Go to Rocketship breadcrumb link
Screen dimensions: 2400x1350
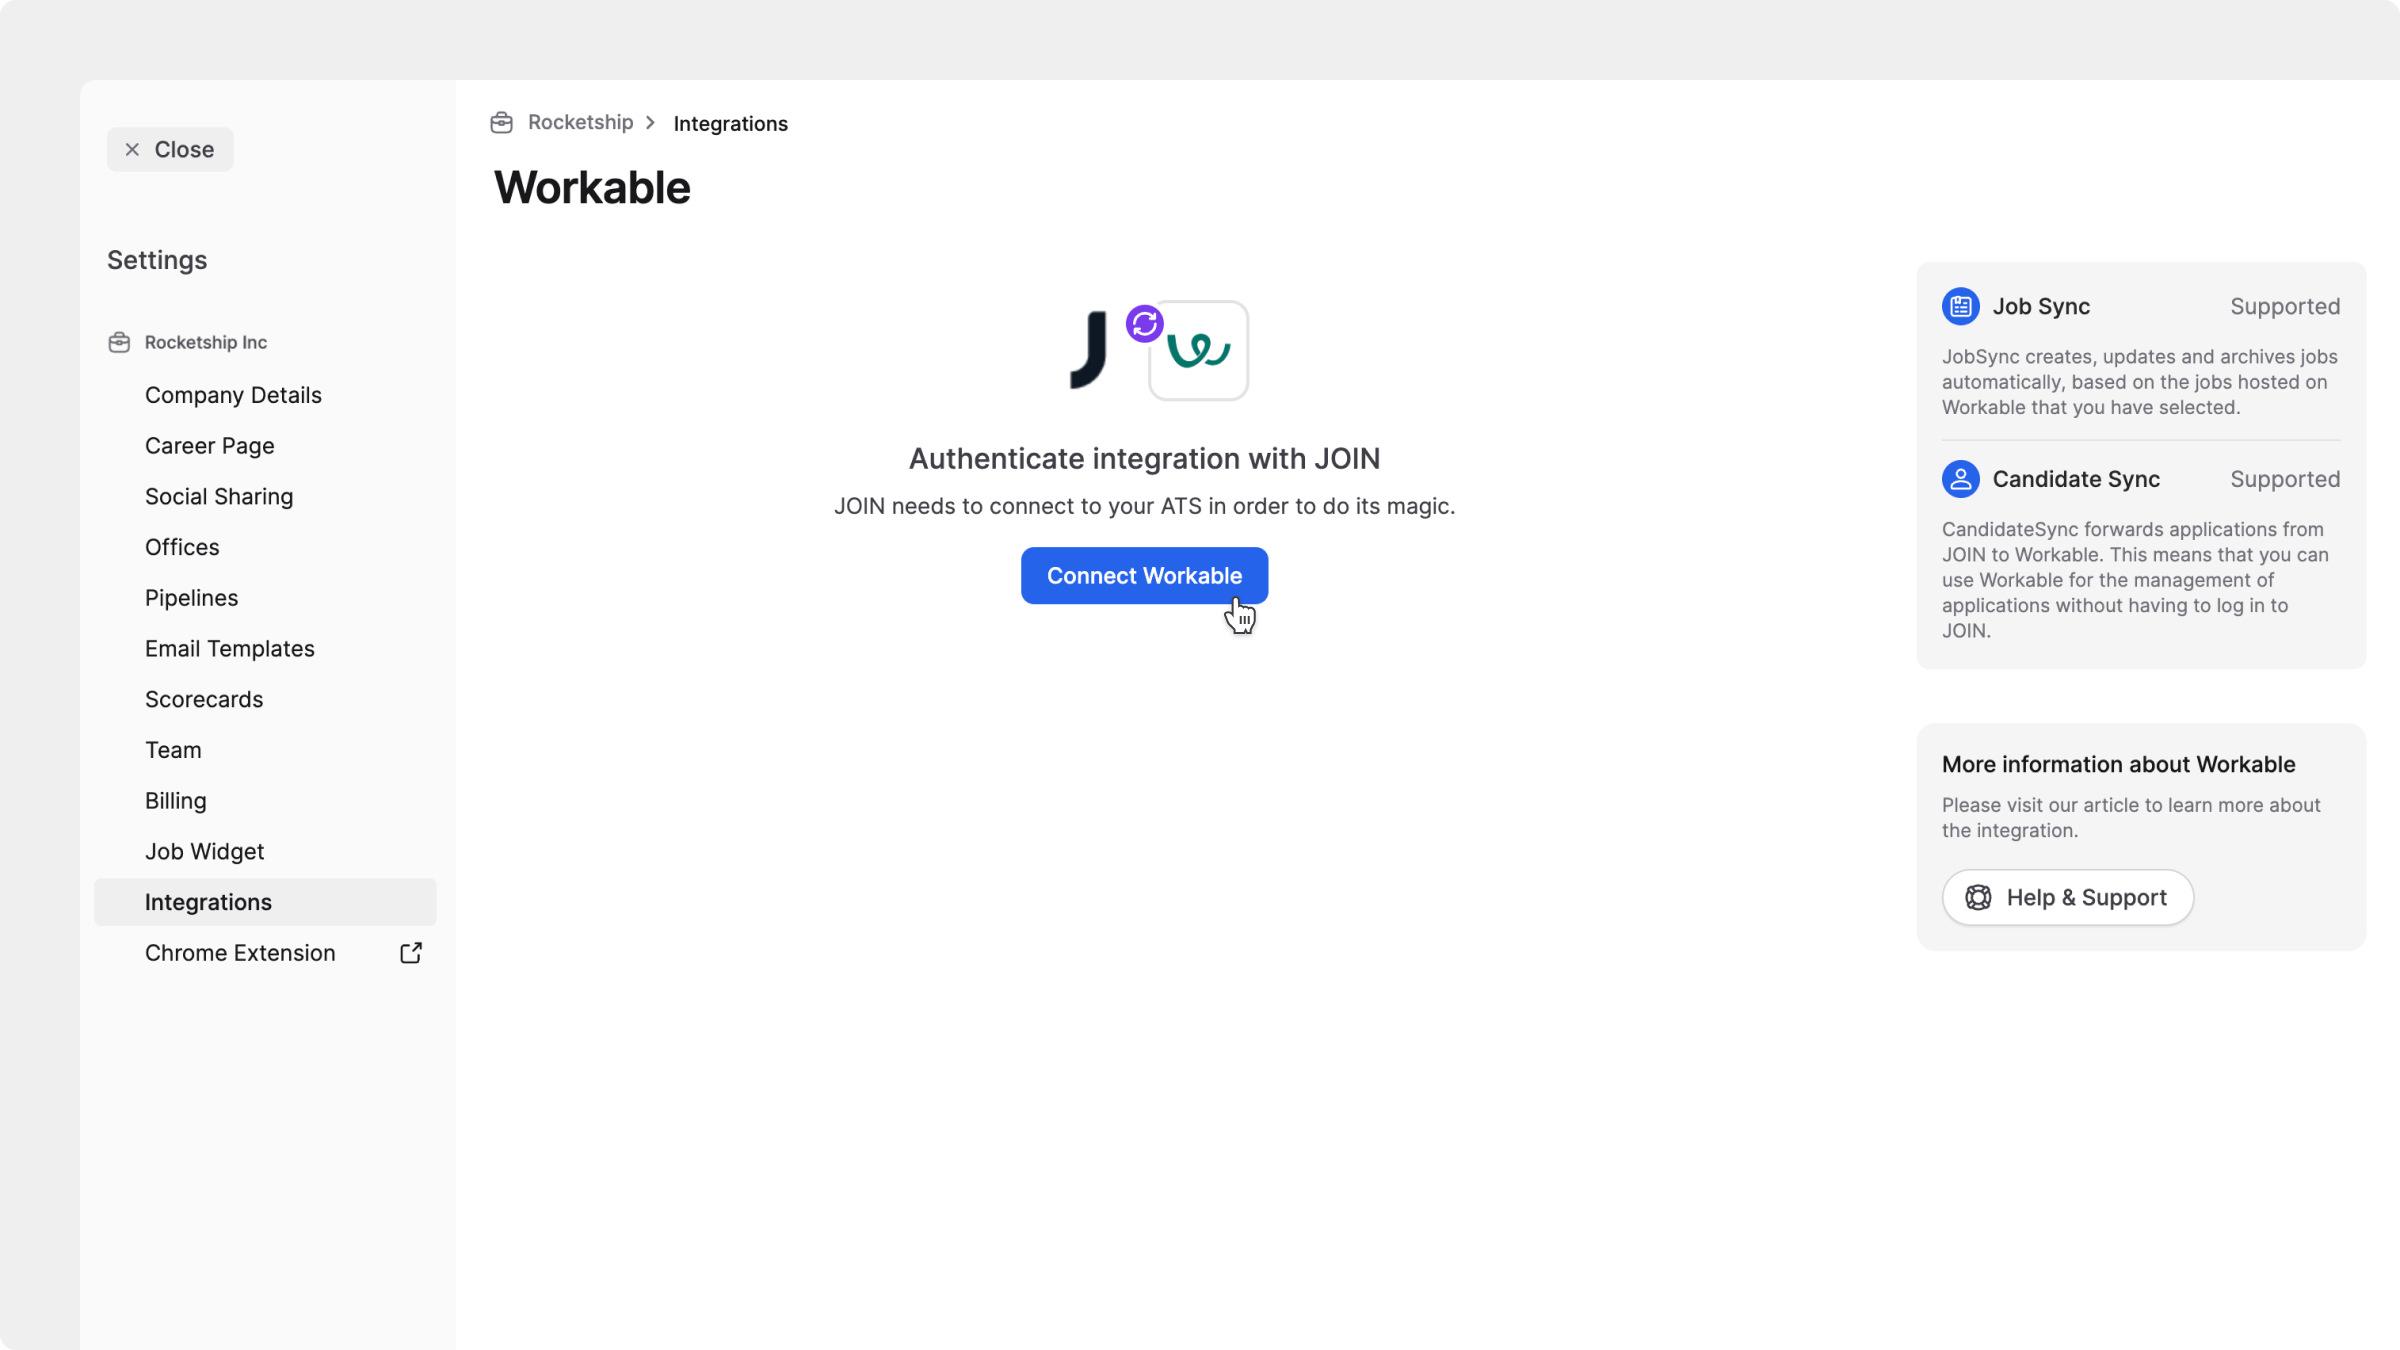[580, 123]
